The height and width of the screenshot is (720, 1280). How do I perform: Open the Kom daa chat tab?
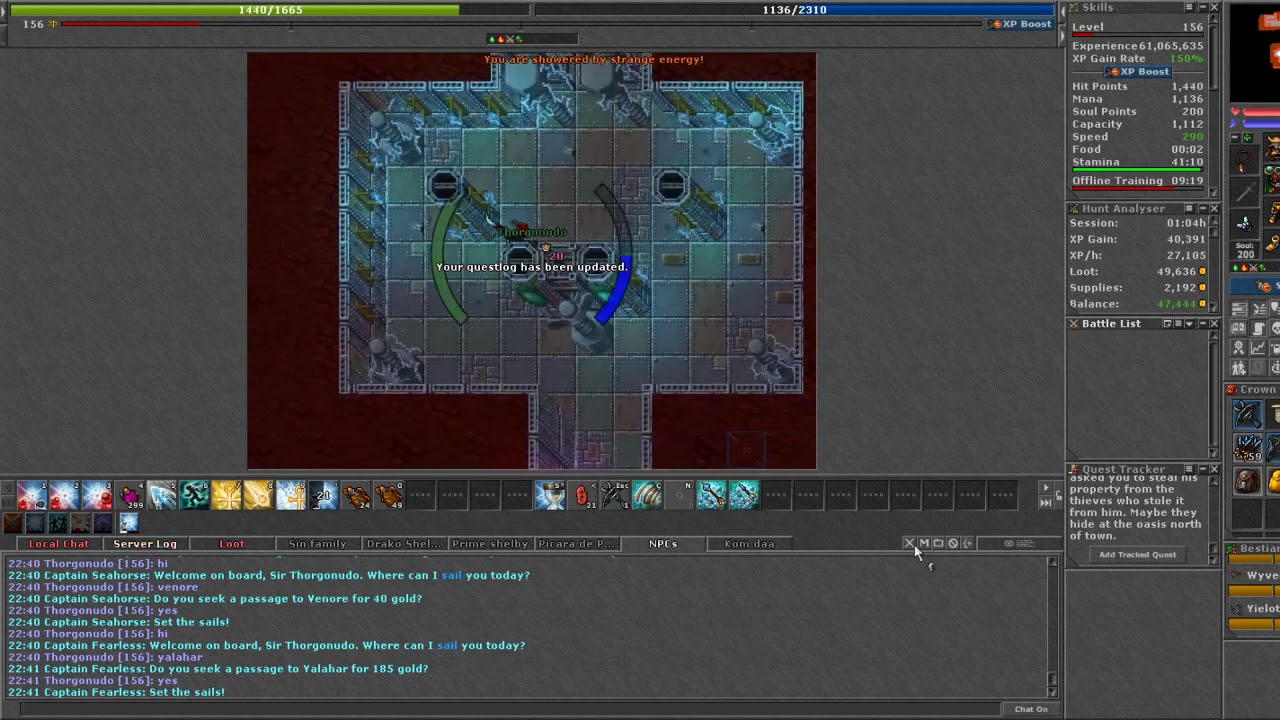coord(749,544)
